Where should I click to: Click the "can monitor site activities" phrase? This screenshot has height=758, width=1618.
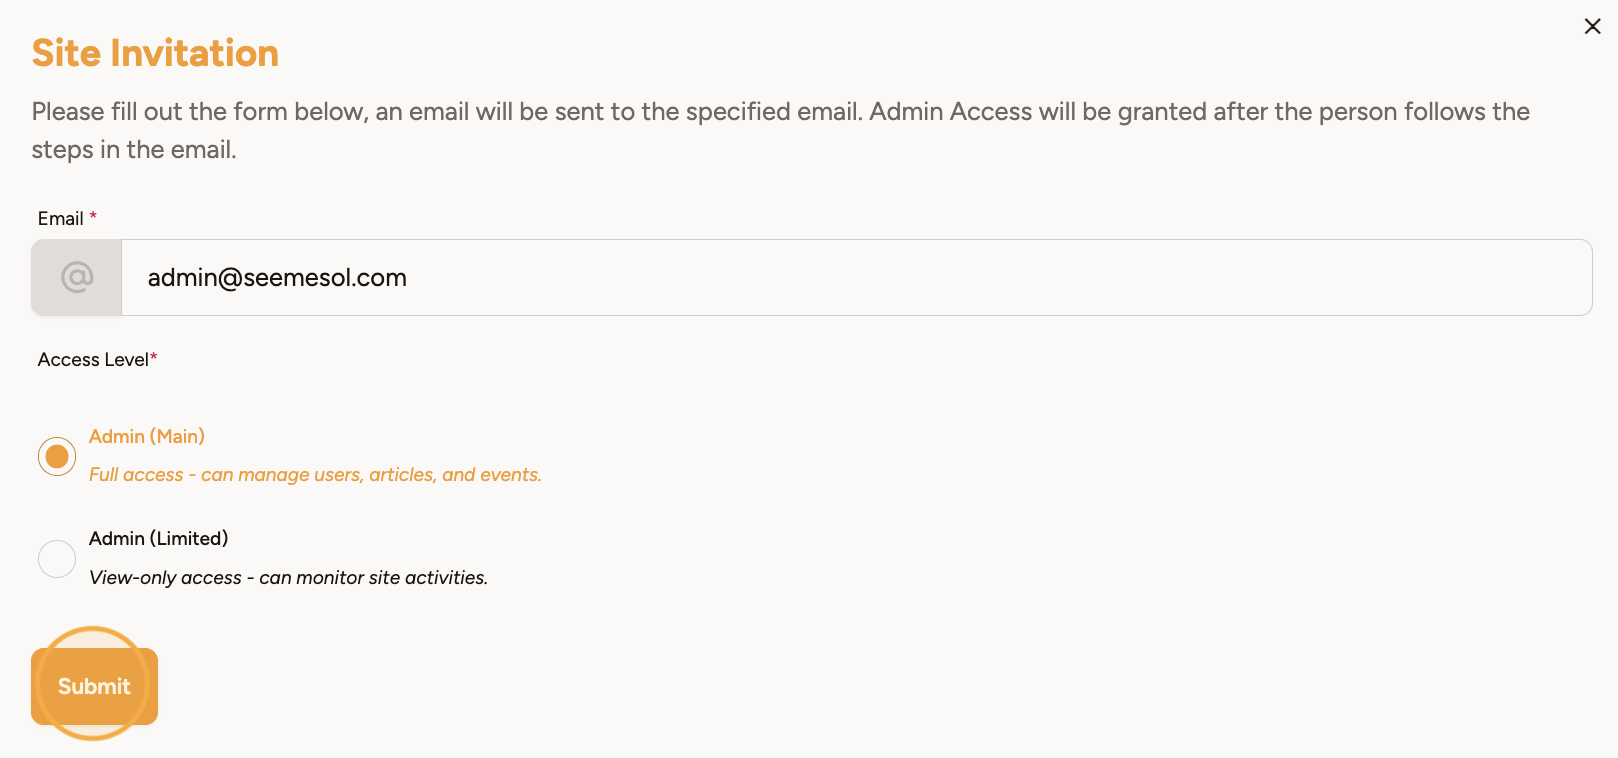click(x=373, y=578)
